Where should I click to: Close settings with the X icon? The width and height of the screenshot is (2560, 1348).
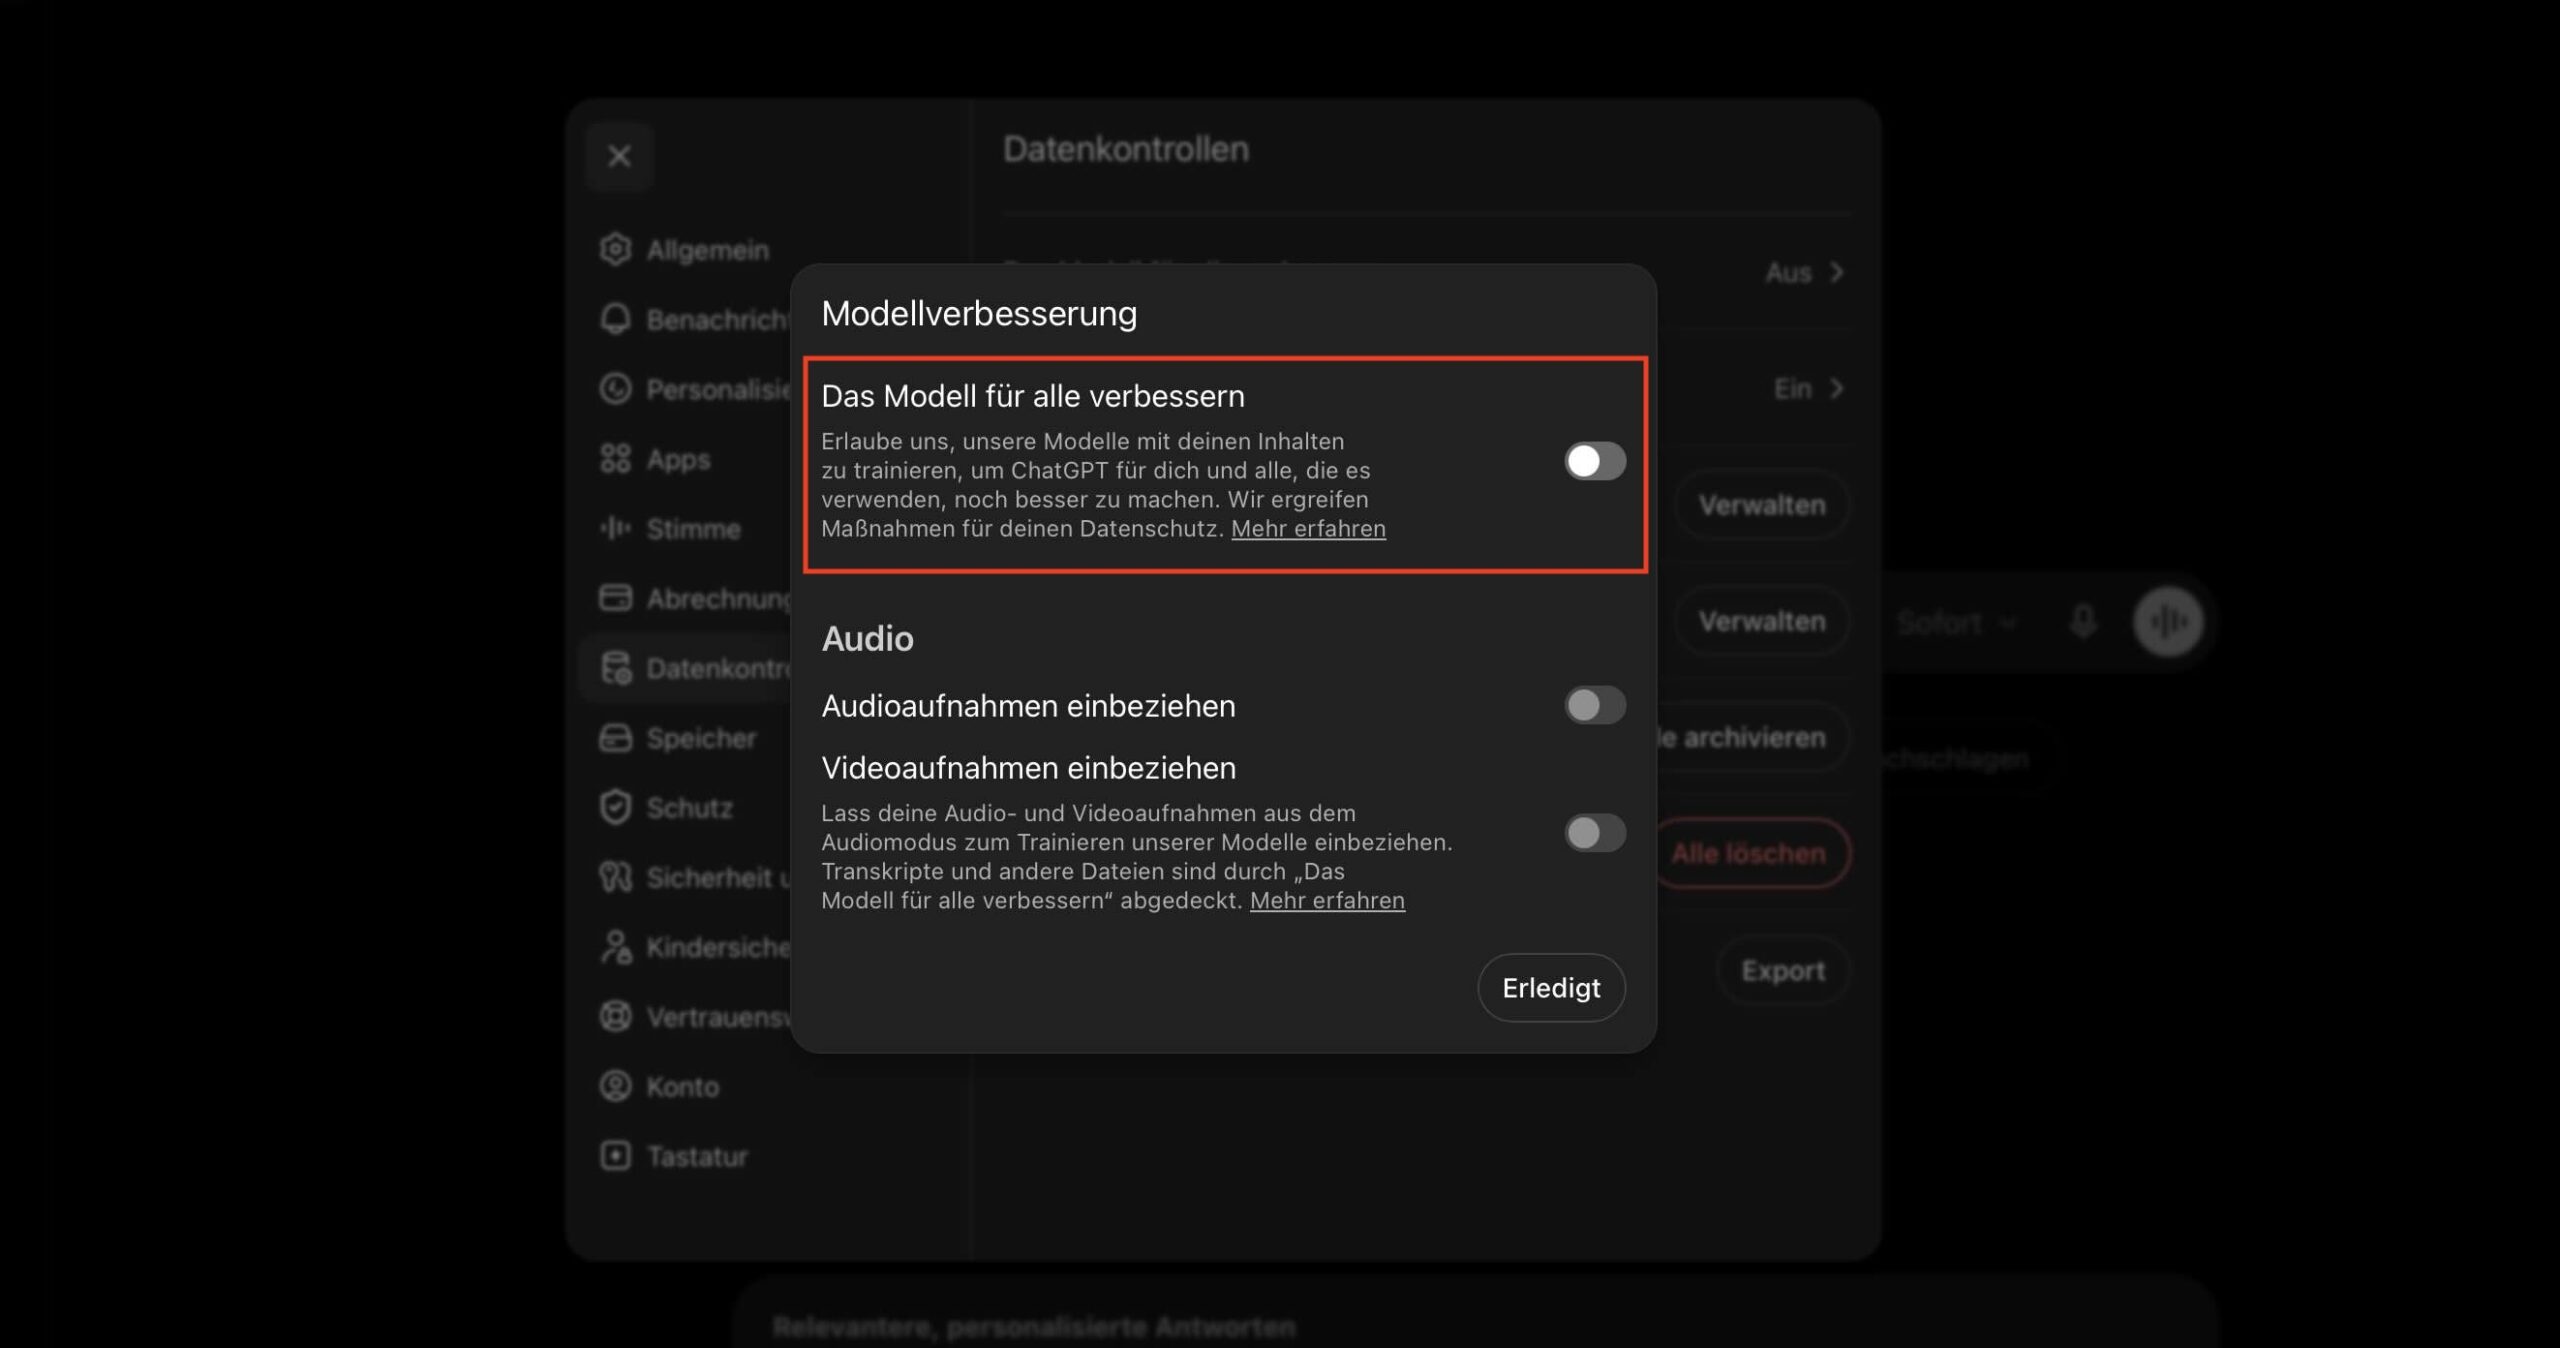tap(619, 156)
